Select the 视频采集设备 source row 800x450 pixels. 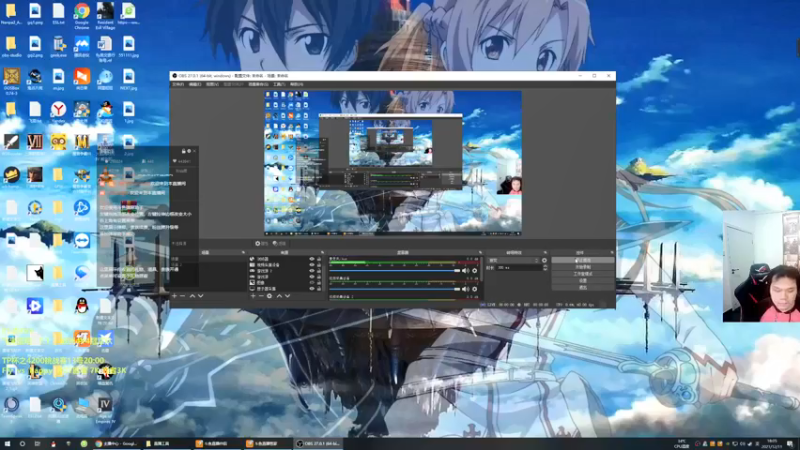click(x=280, y=265)
